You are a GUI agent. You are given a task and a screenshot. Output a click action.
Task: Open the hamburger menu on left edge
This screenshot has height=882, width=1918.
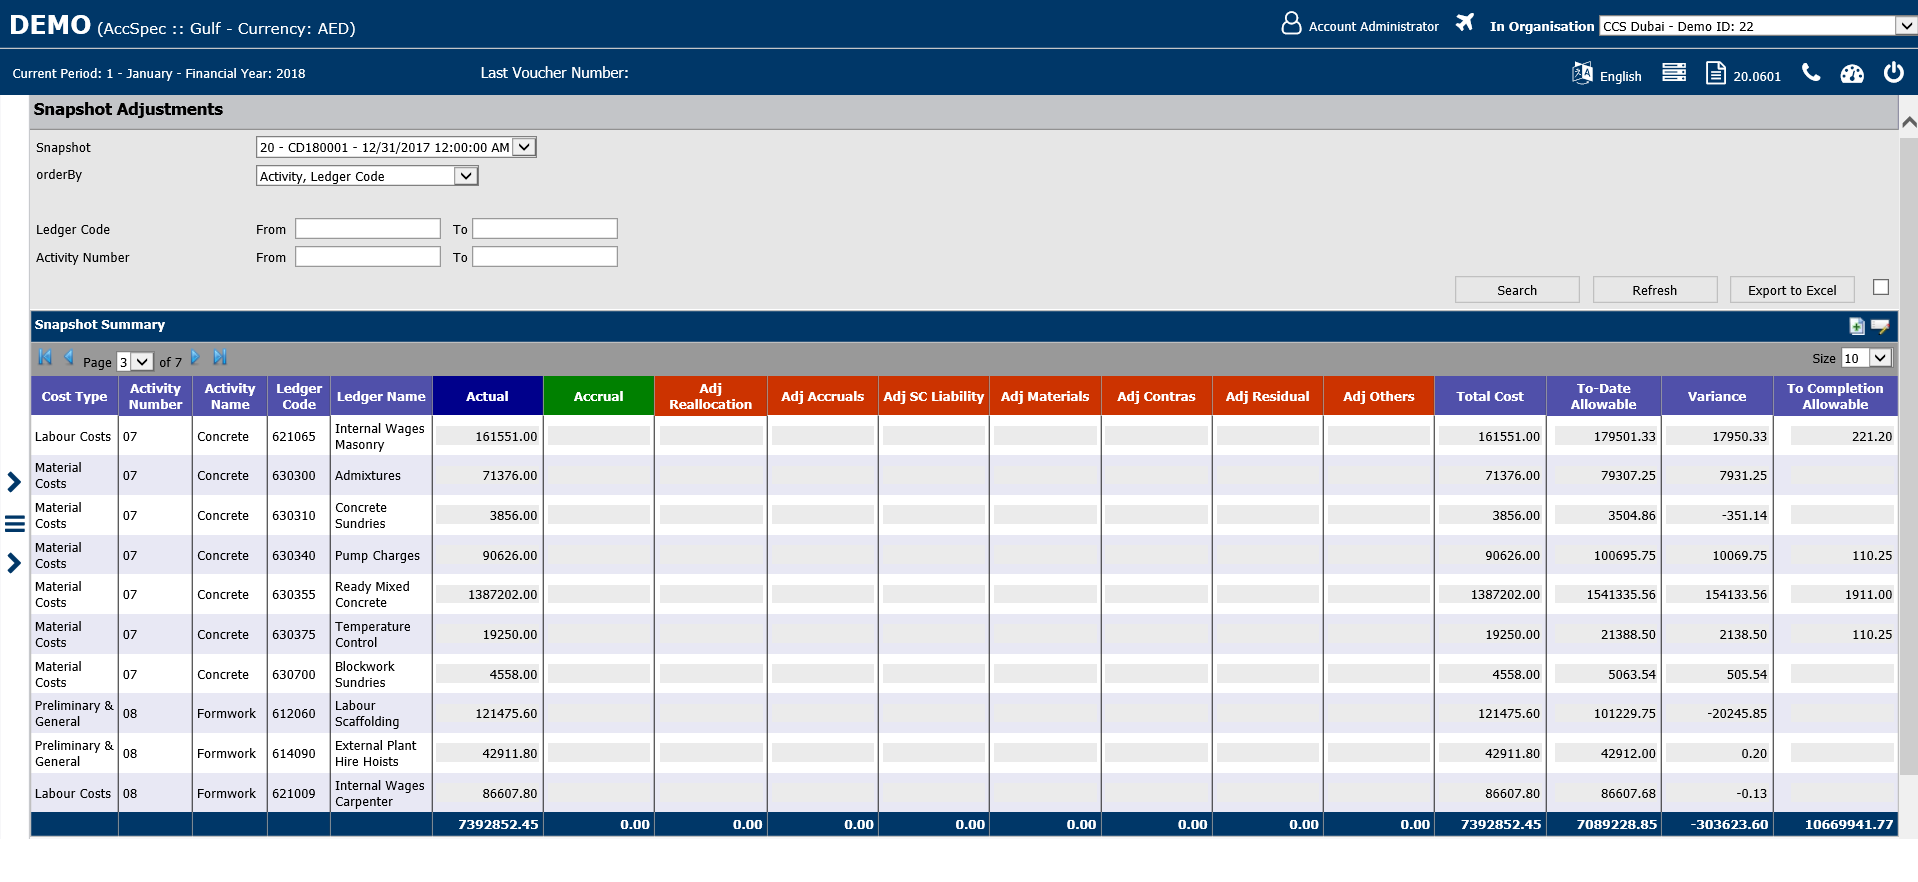coord(15,523)
